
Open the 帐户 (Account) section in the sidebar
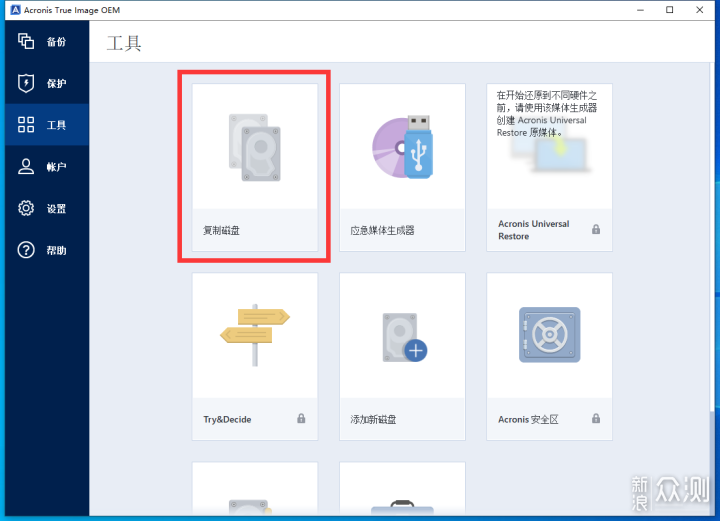tap(47, 166)
